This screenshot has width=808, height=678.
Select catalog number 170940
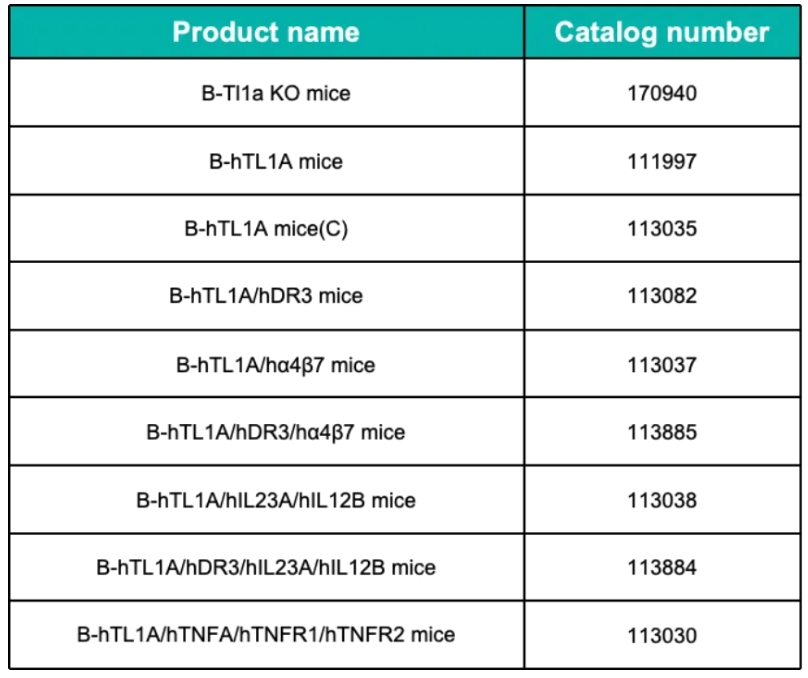click(x=662, y=93)
